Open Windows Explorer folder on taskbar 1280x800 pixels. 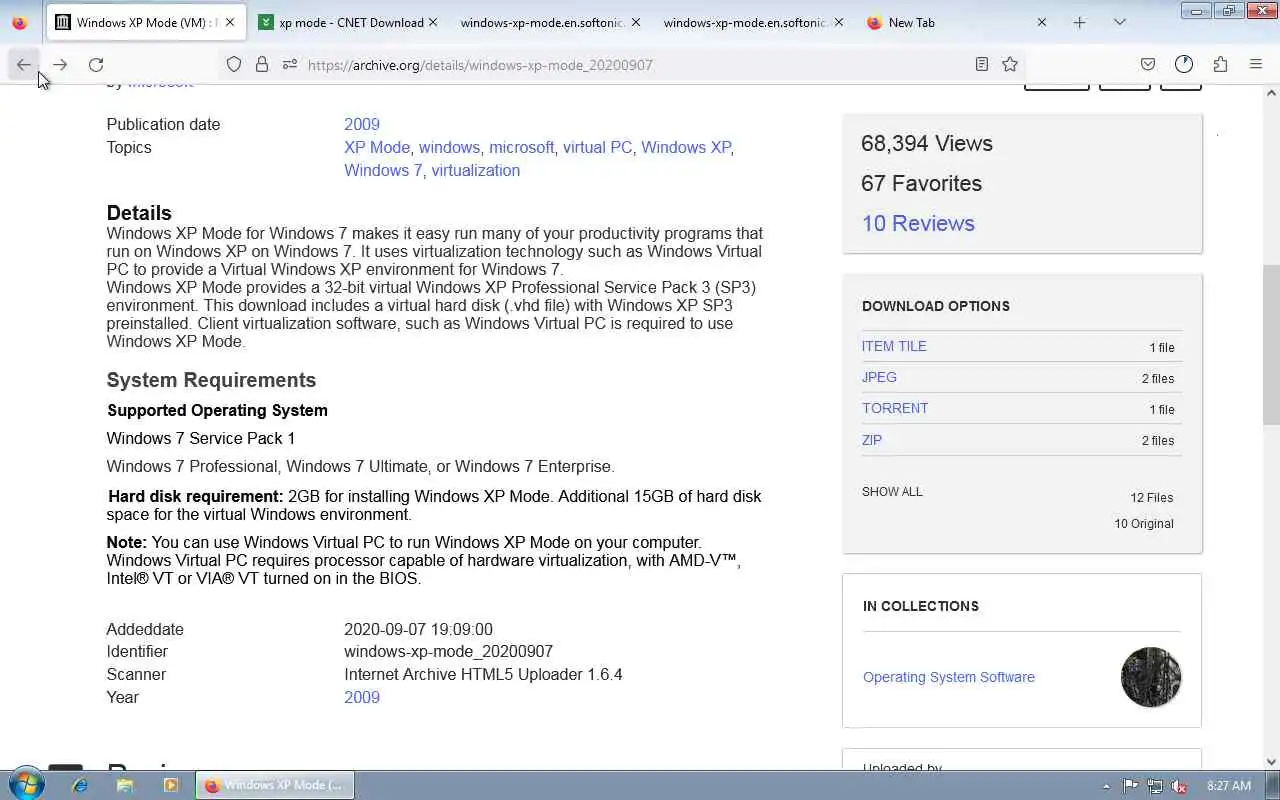click(125, 786)
